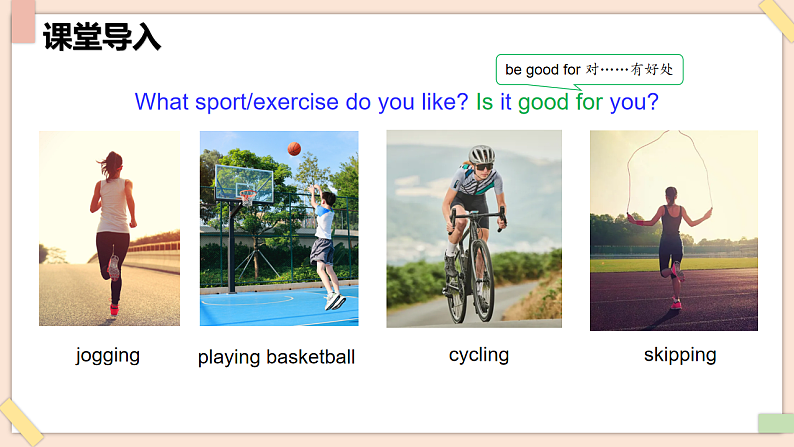Click the "cycling" caption
Screen dimensions: 794x447
click(x=479, y=354)
